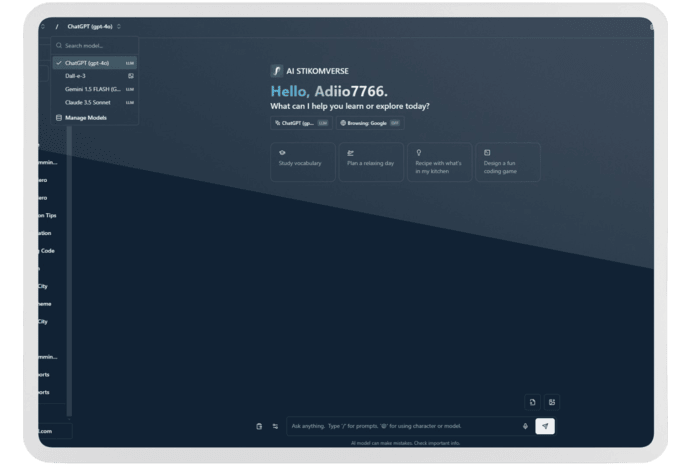Screen dimensions: 691x470
Task: Click the AI STIKOMVERSE logo icon
Action: [x=276, y=71]
